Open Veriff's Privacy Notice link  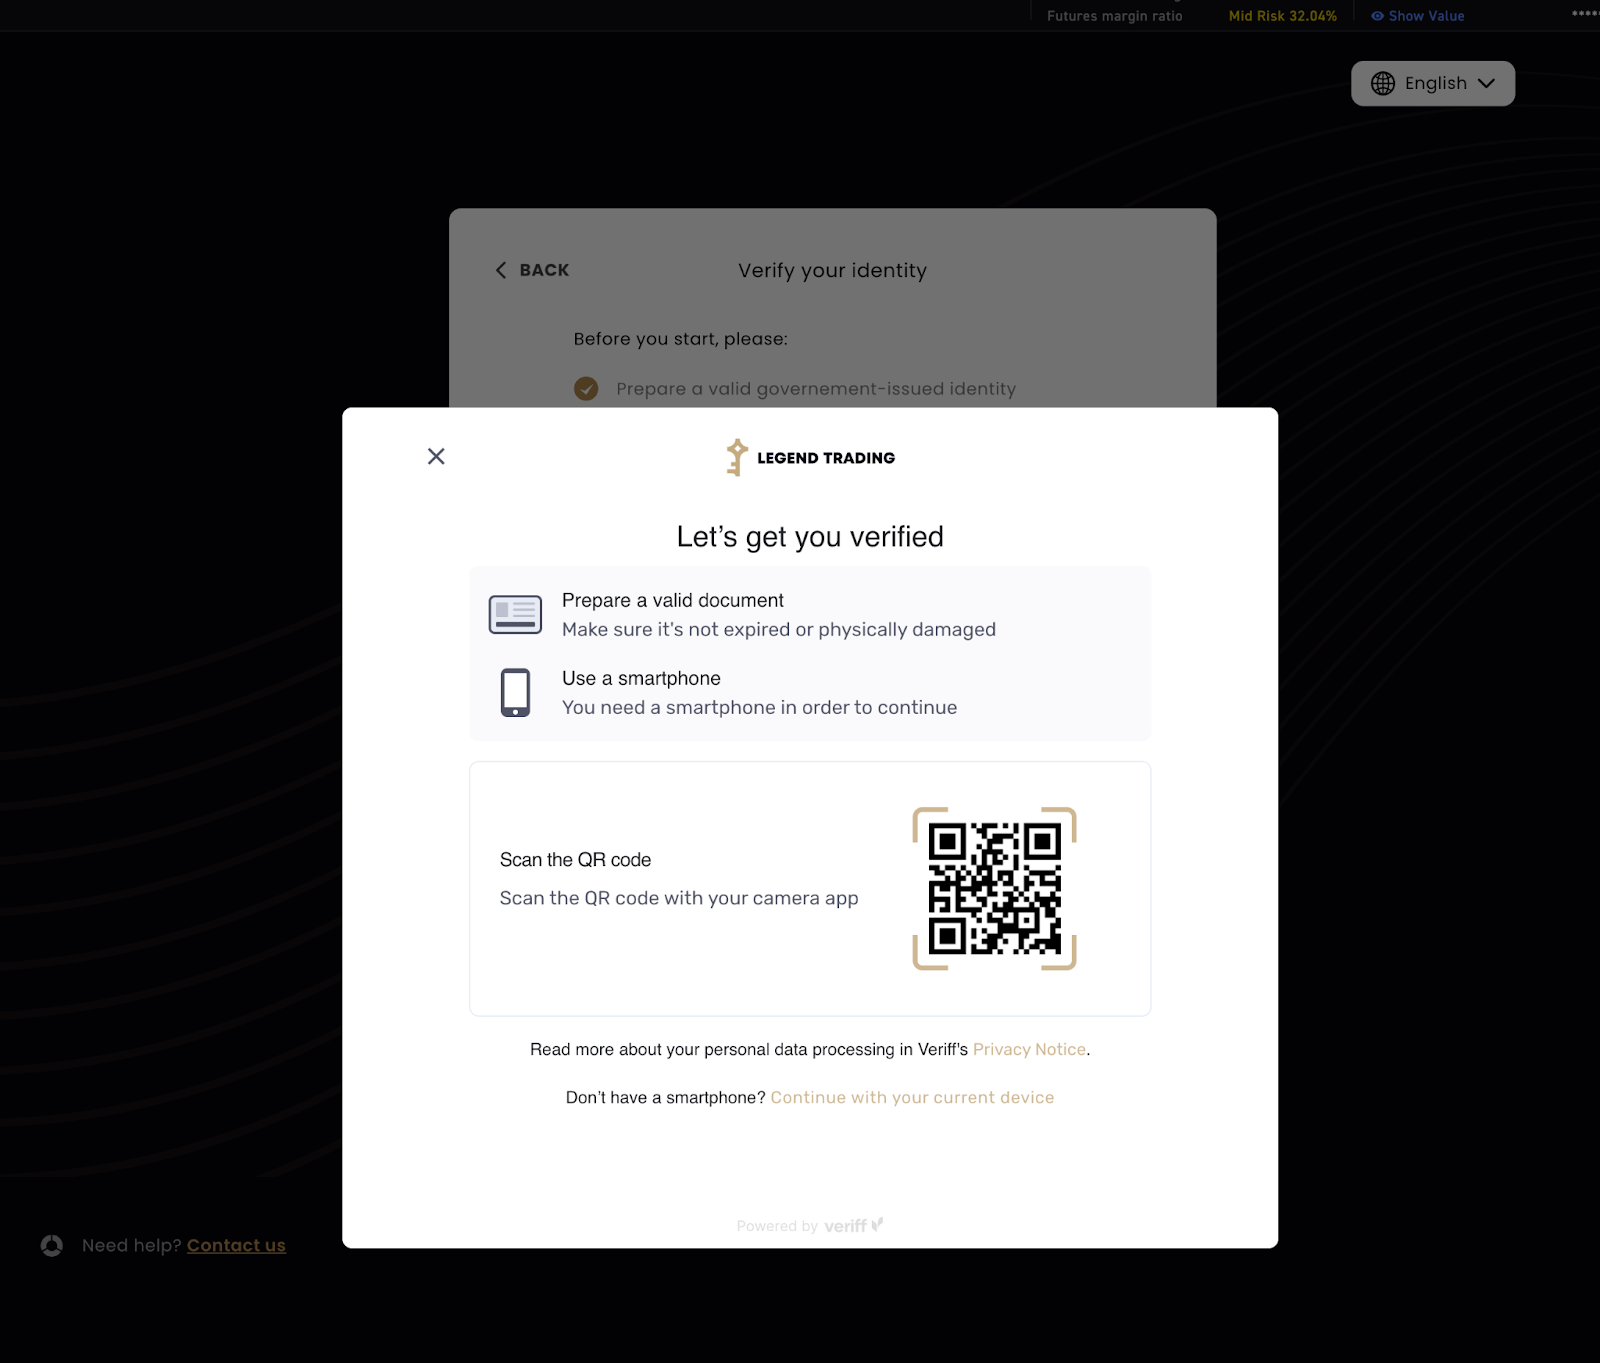pos(1029,1049)
